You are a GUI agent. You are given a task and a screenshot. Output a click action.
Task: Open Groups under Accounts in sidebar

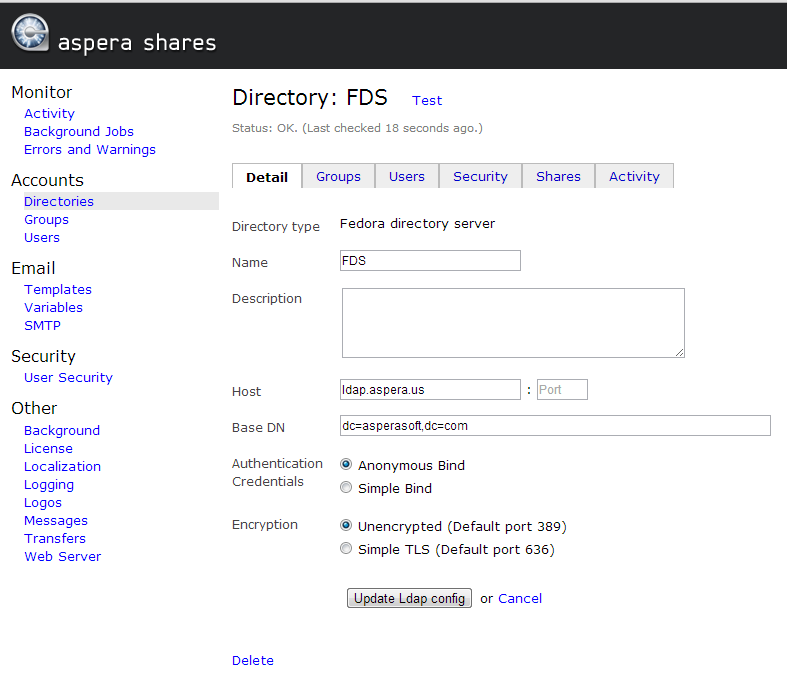click(46, 219)
